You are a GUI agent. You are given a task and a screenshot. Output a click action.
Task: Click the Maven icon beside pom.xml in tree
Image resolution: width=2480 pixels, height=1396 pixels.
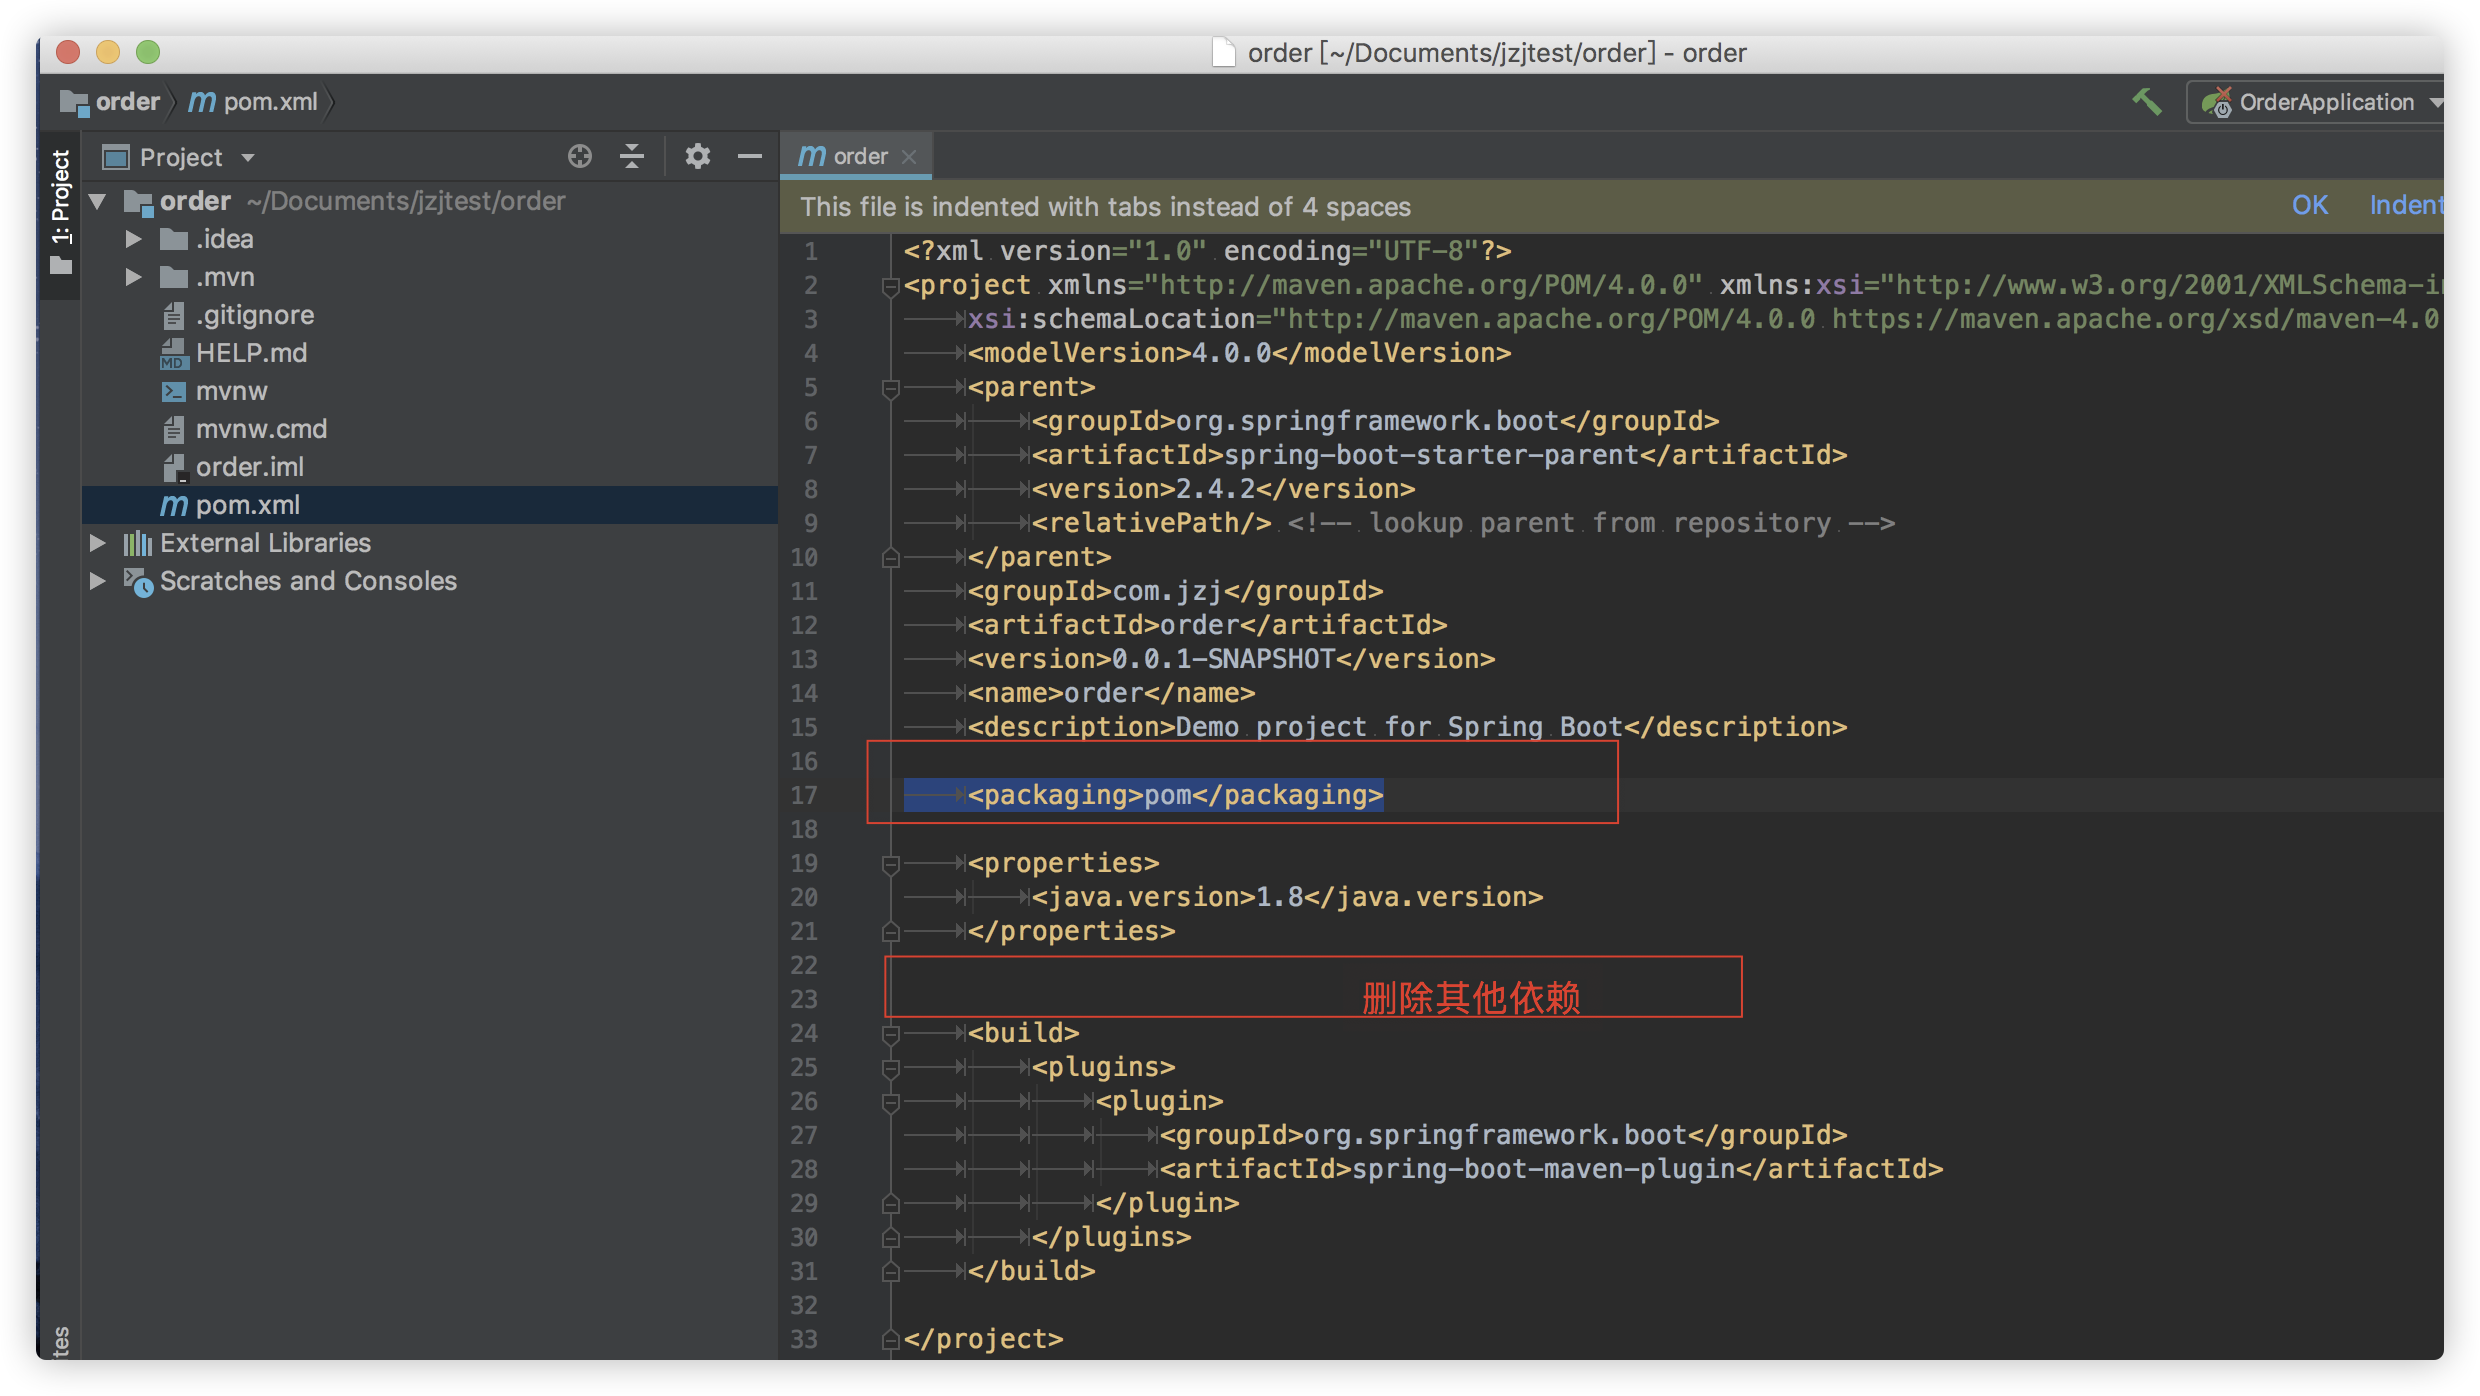(x=174, y=506)
